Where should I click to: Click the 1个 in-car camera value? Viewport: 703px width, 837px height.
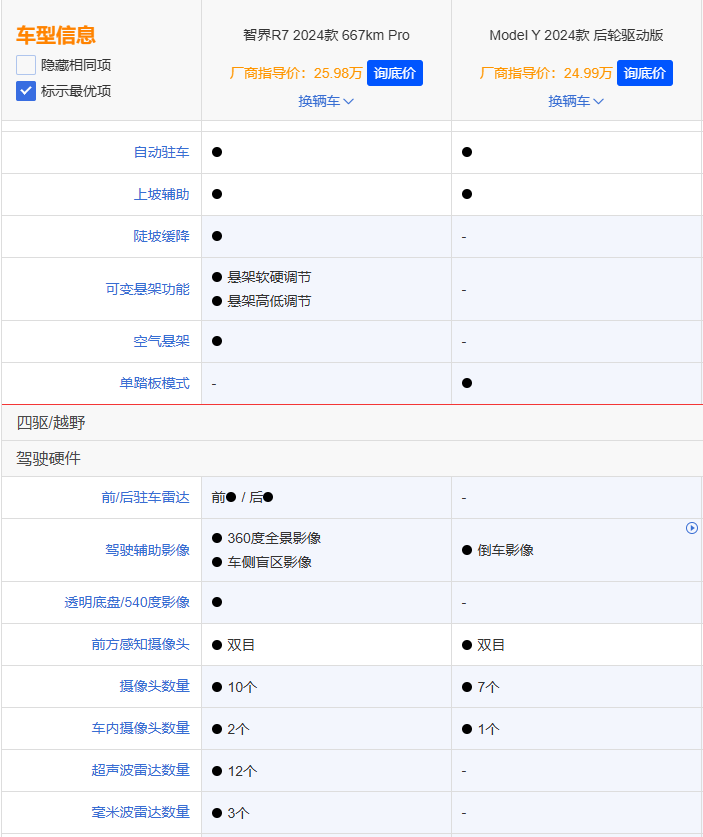pyautogui.click(x=488, y=729)
